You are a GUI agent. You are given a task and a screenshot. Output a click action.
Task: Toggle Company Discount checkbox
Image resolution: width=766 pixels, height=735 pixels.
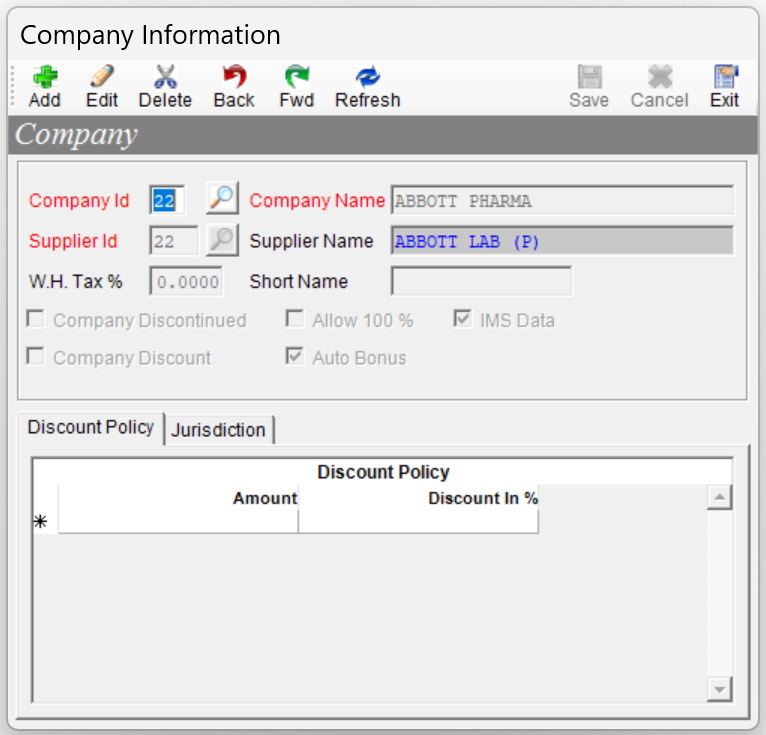(35, 356)
